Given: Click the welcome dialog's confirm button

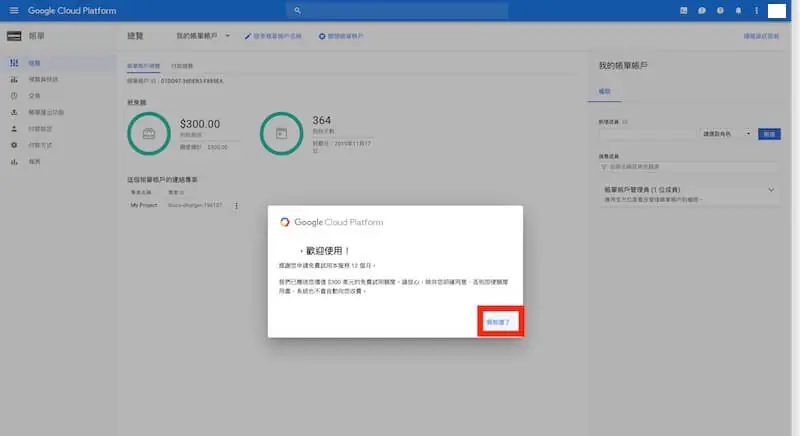Looking at the screenshot, I should point(498,322).
